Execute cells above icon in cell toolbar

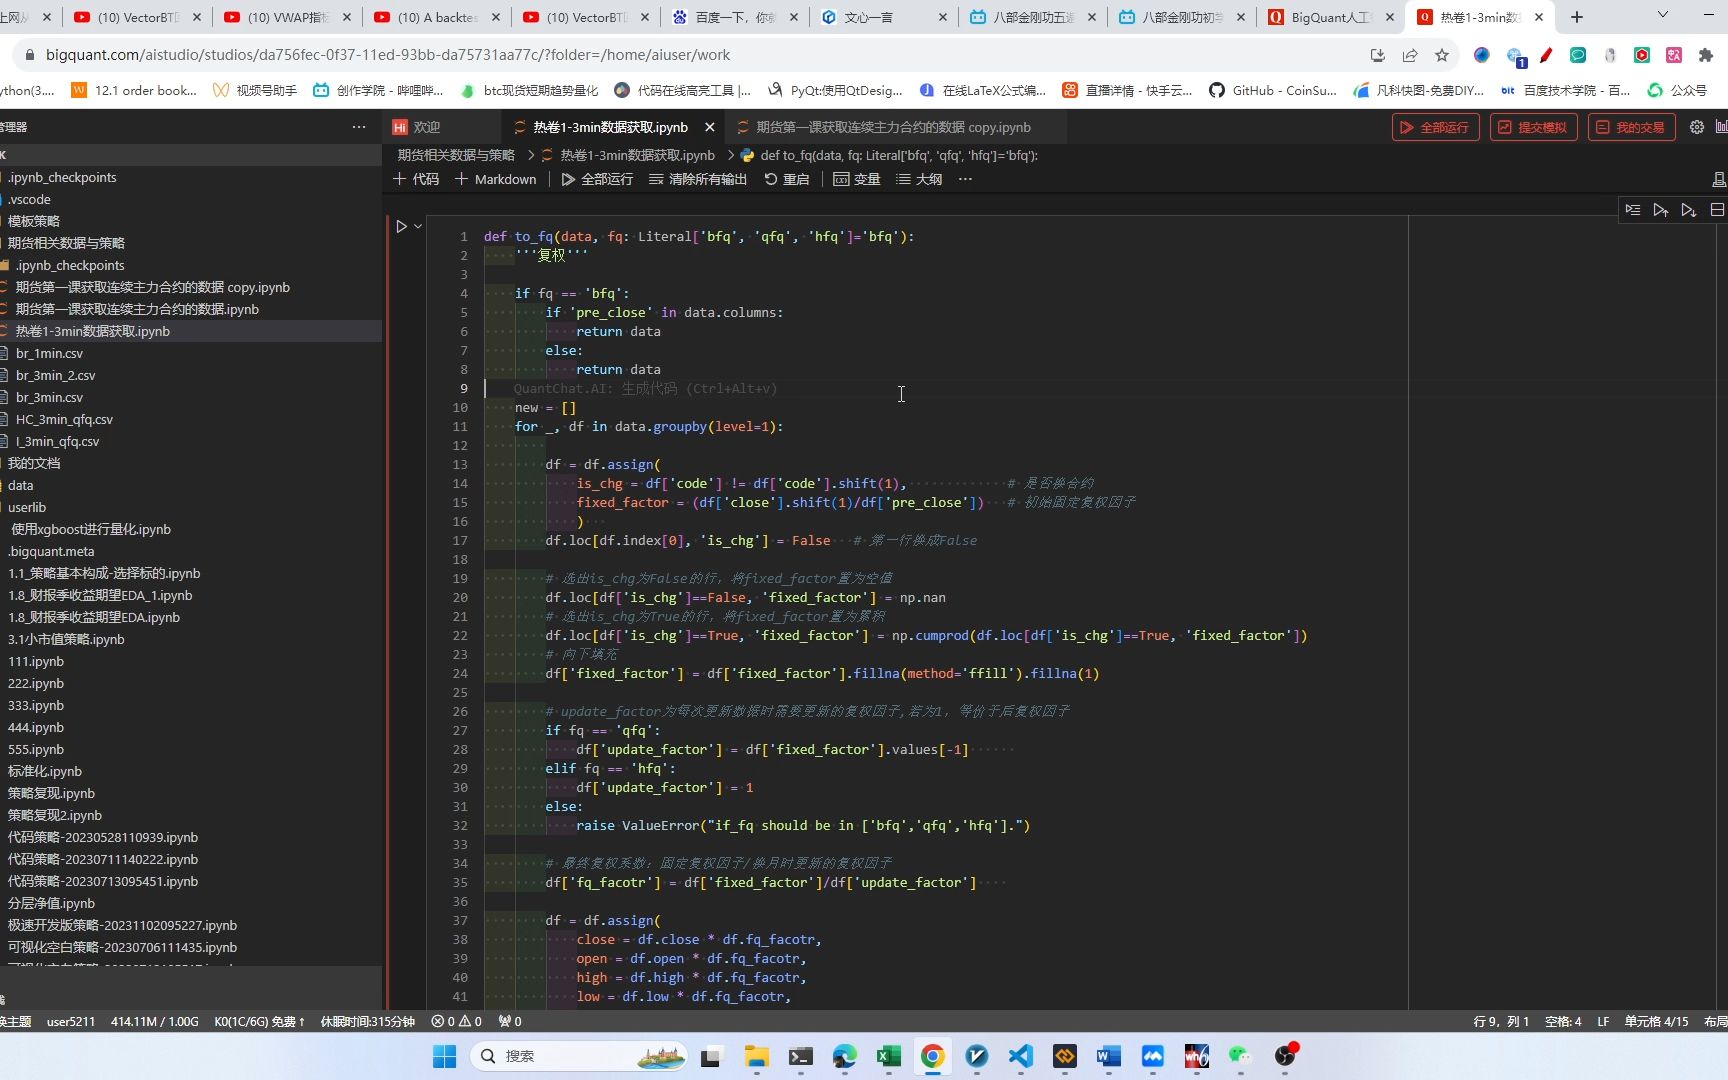click(x=1661, y=210)
